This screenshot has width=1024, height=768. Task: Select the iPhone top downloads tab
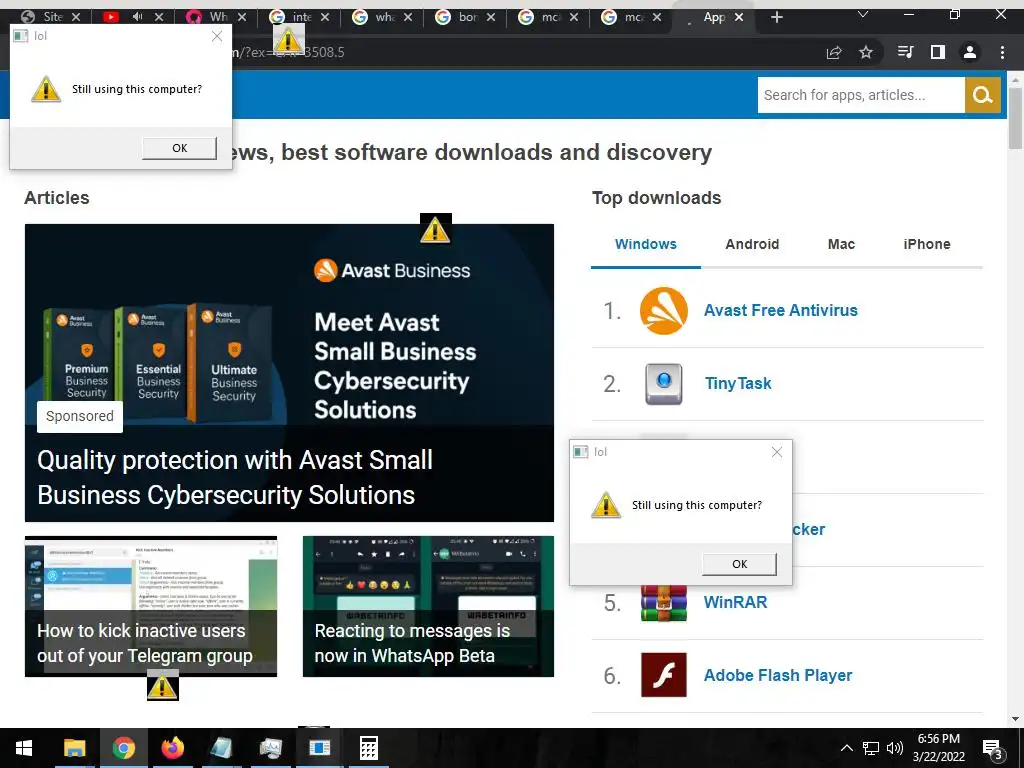pos(927,244)
